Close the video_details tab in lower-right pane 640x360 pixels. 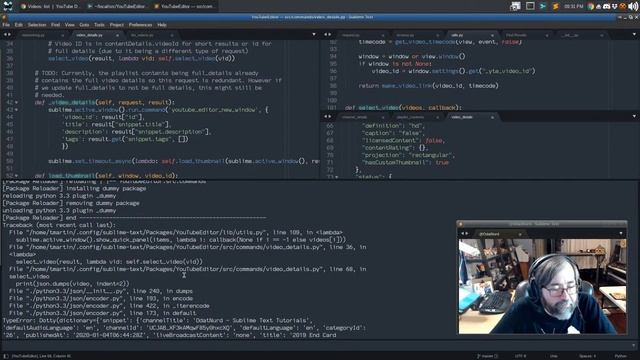492,117
